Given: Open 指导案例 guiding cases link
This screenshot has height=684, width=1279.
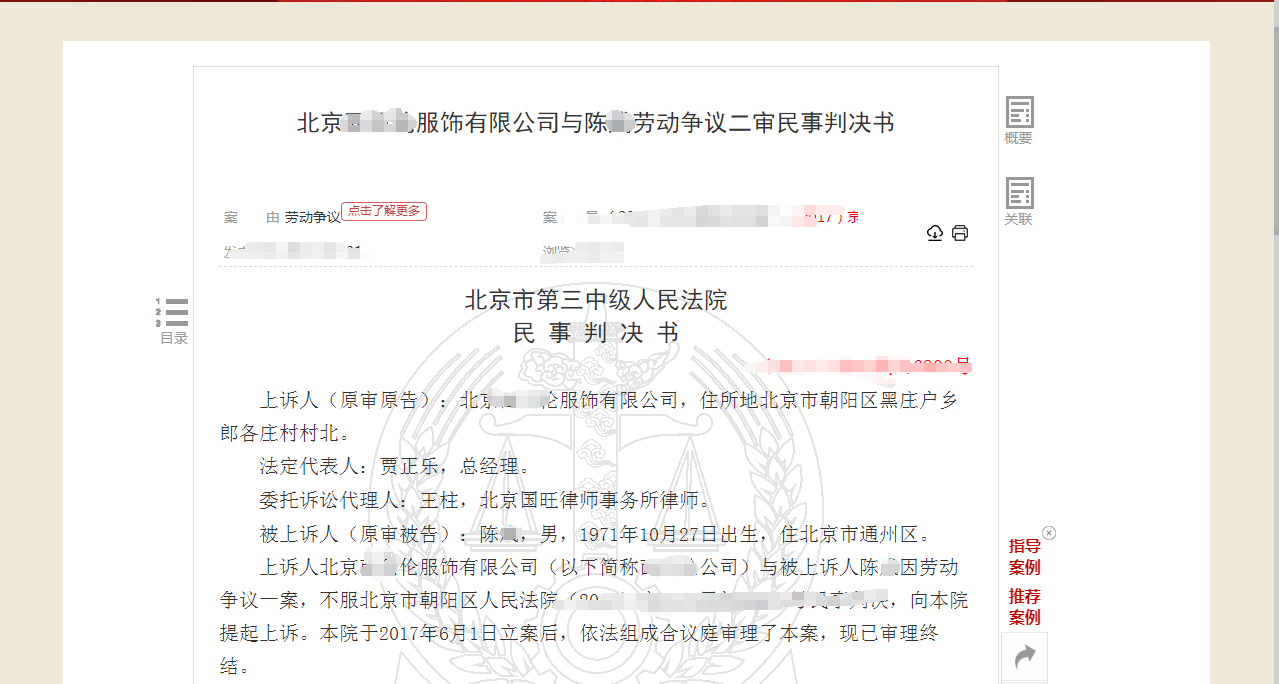Looking at the screenshot, I should tap(1024, 557).
